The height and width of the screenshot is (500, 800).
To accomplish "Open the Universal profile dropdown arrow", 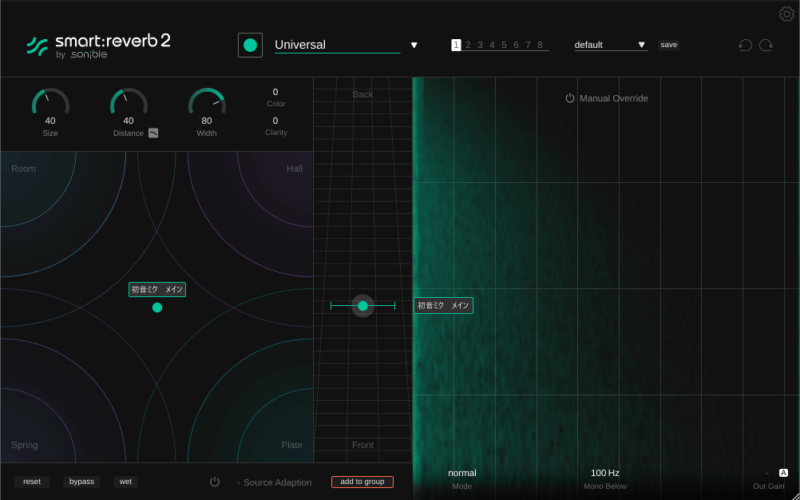I will click(x=414, y=45).
